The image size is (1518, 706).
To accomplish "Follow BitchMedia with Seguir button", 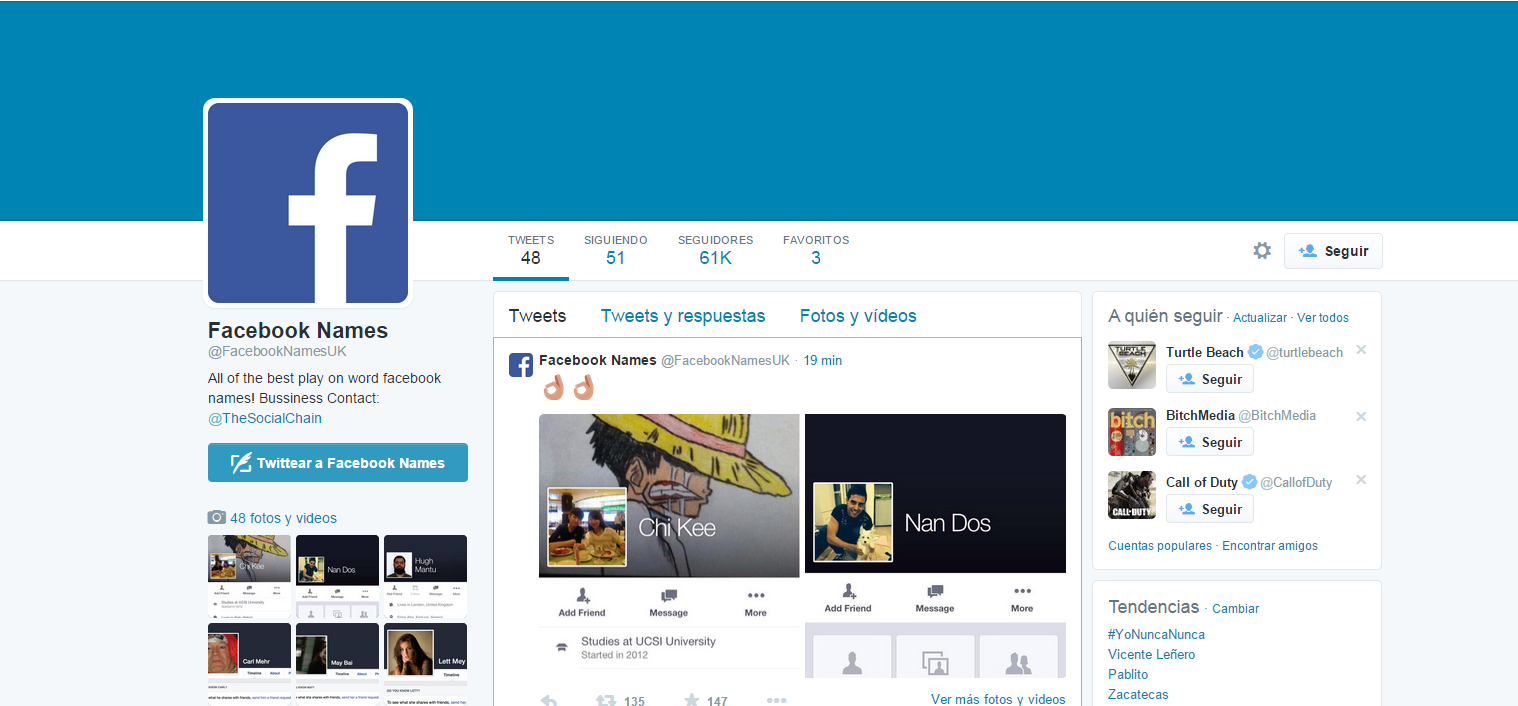I will [1209, 442].
